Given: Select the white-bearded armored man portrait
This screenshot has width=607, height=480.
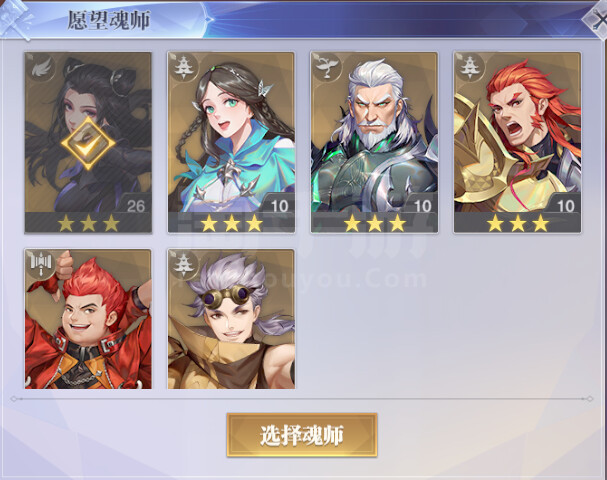Looking at the screenshot, I should coord(374,142).
